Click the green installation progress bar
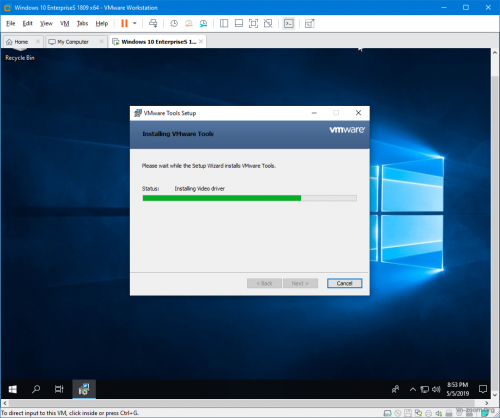The image size is (500, 418). (250, 198)
